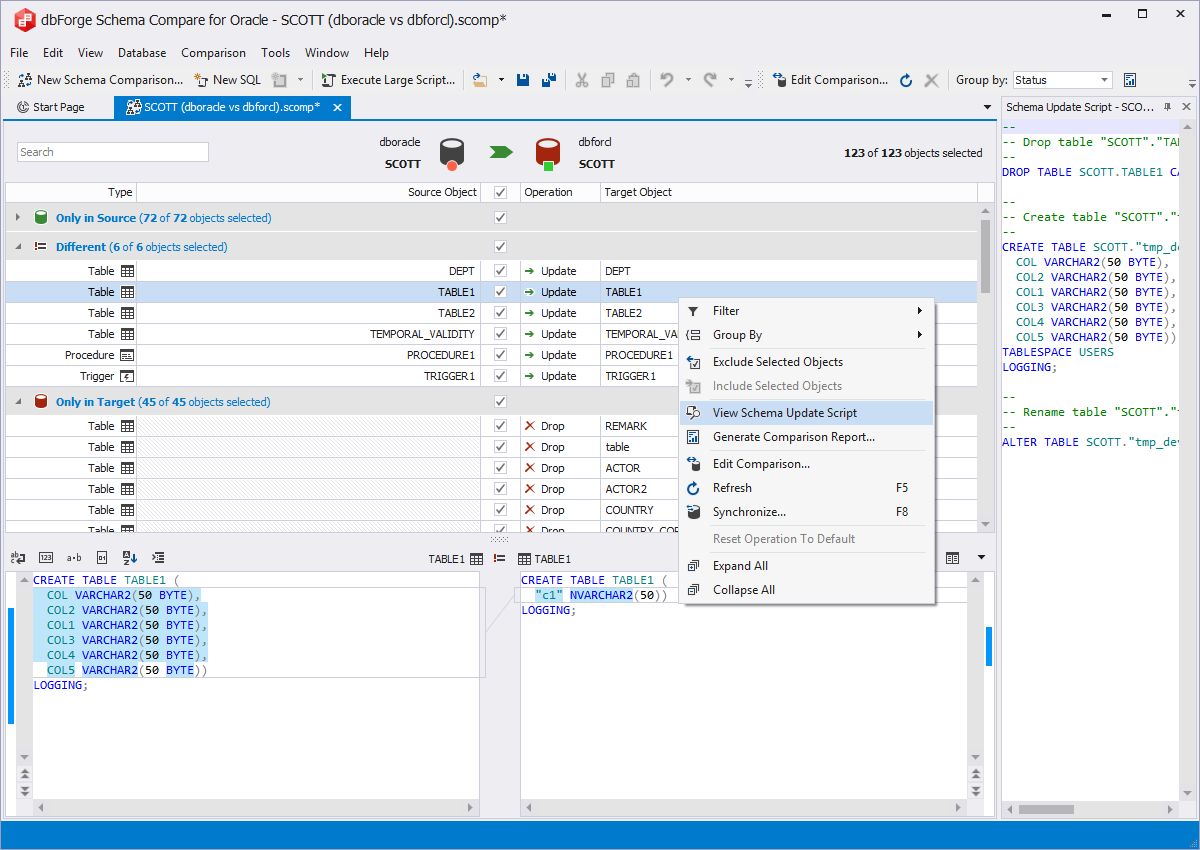Click the Edit Comparison toolbar button

pos(829,80)
